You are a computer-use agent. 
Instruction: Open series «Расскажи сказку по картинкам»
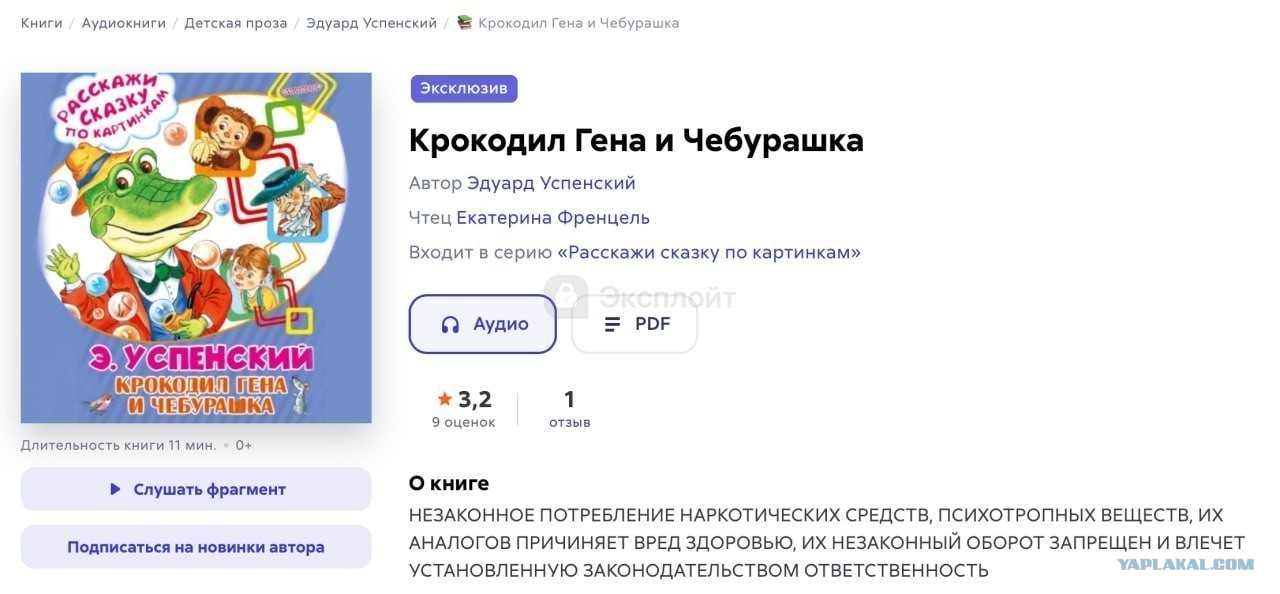(x=709, y=252)
